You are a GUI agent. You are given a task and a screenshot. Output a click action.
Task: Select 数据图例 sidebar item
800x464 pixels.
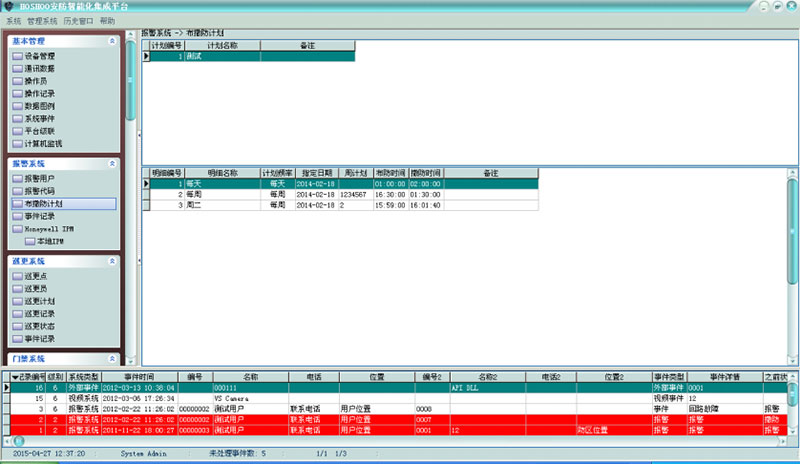(40, 106)
